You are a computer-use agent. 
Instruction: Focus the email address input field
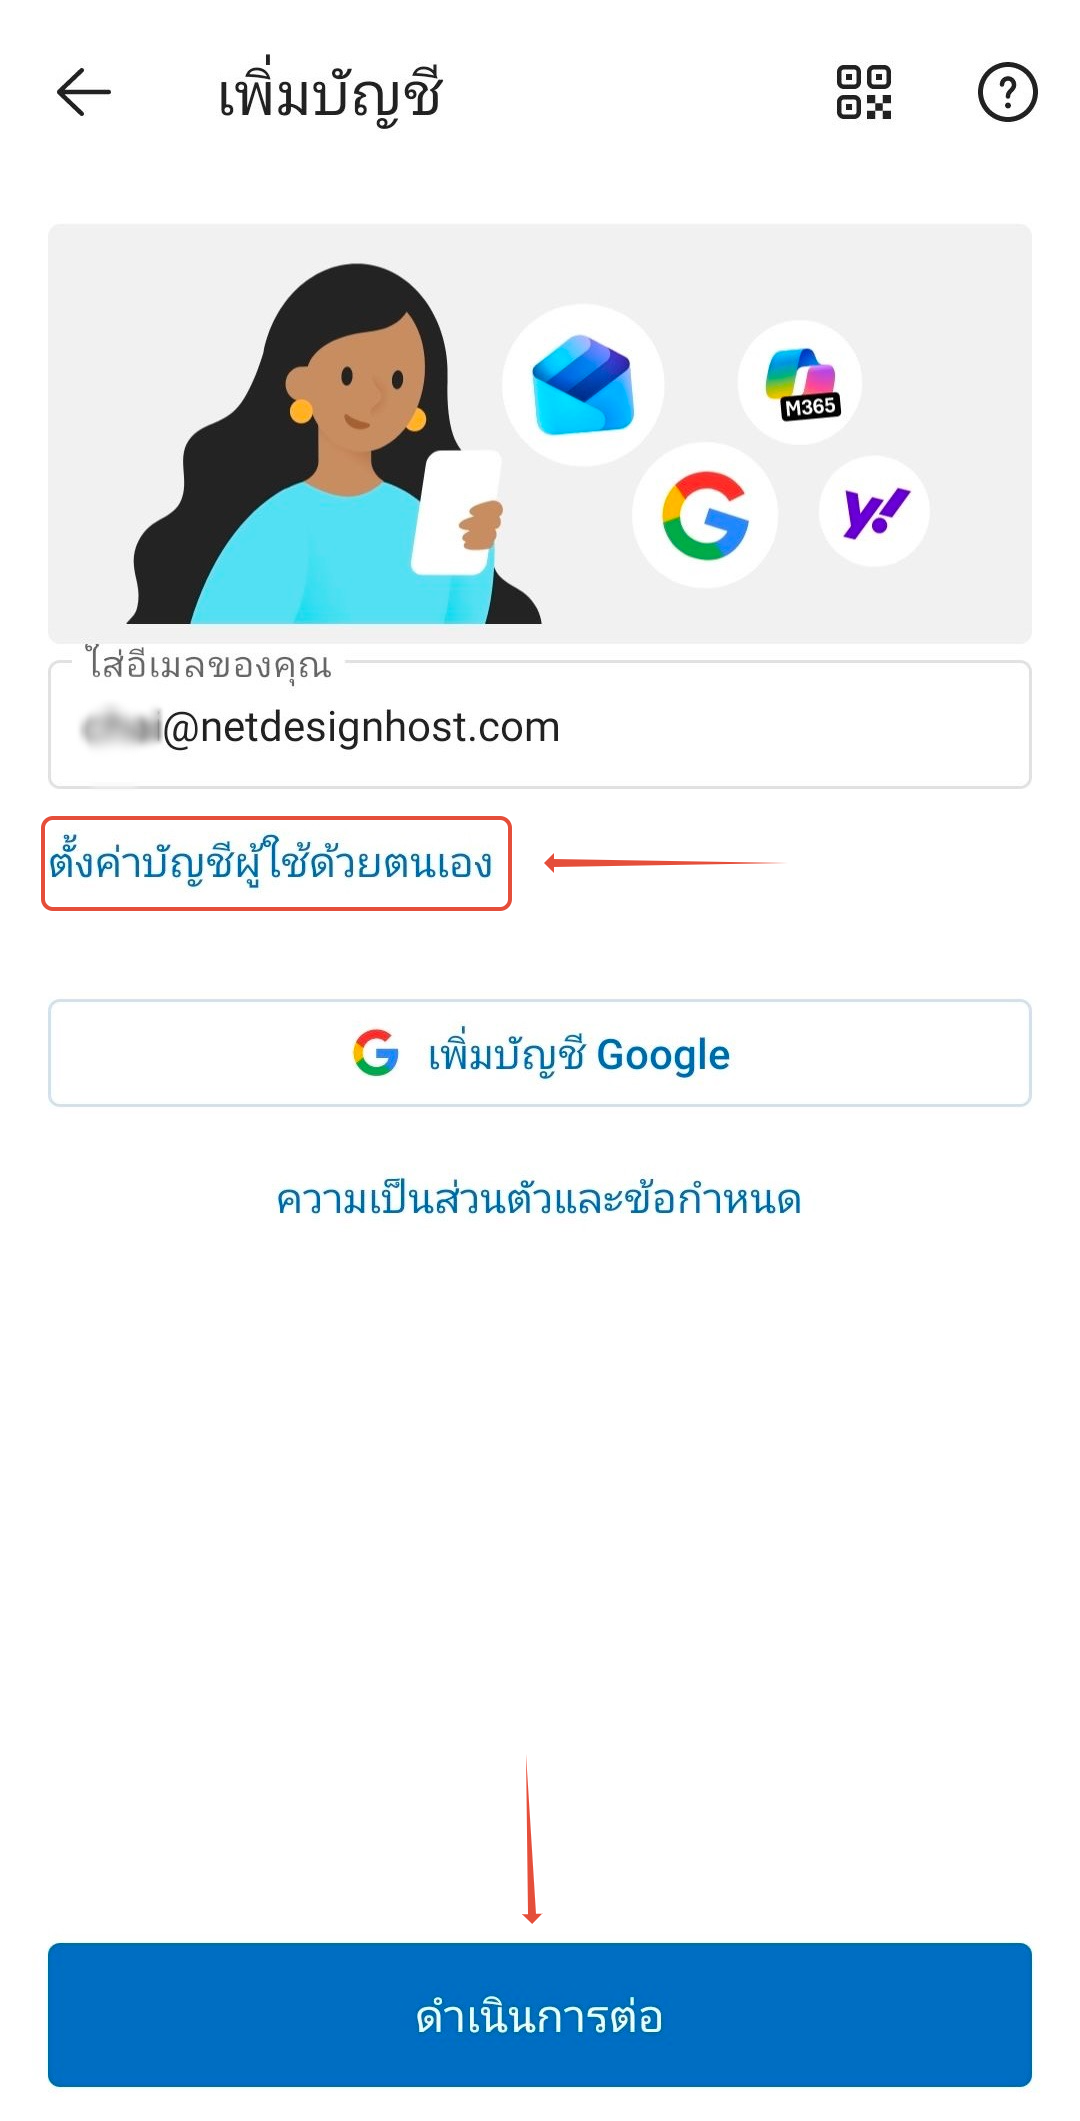(x=540, y=725)
